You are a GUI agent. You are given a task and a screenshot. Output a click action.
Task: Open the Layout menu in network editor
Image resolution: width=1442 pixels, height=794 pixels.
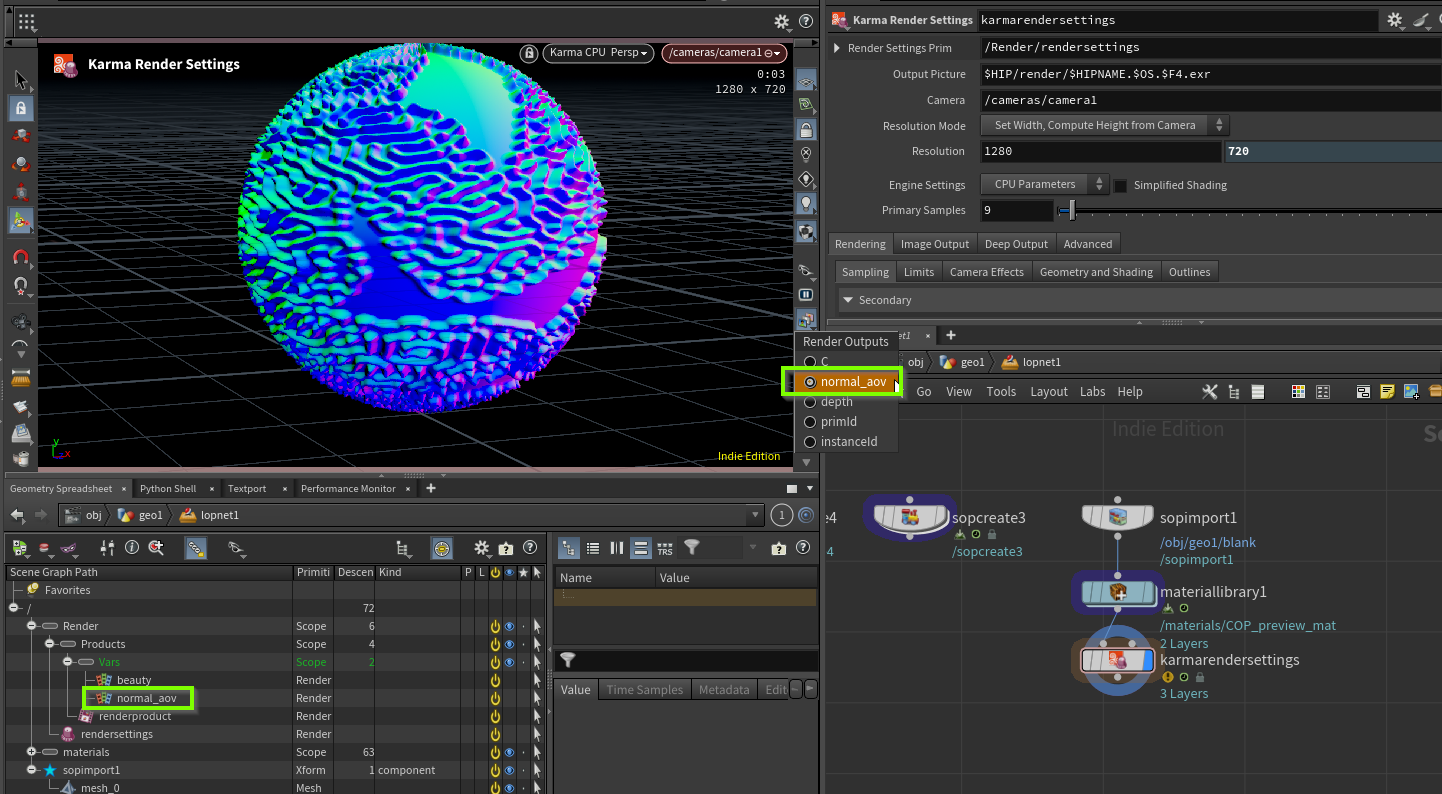point(1048,392)
